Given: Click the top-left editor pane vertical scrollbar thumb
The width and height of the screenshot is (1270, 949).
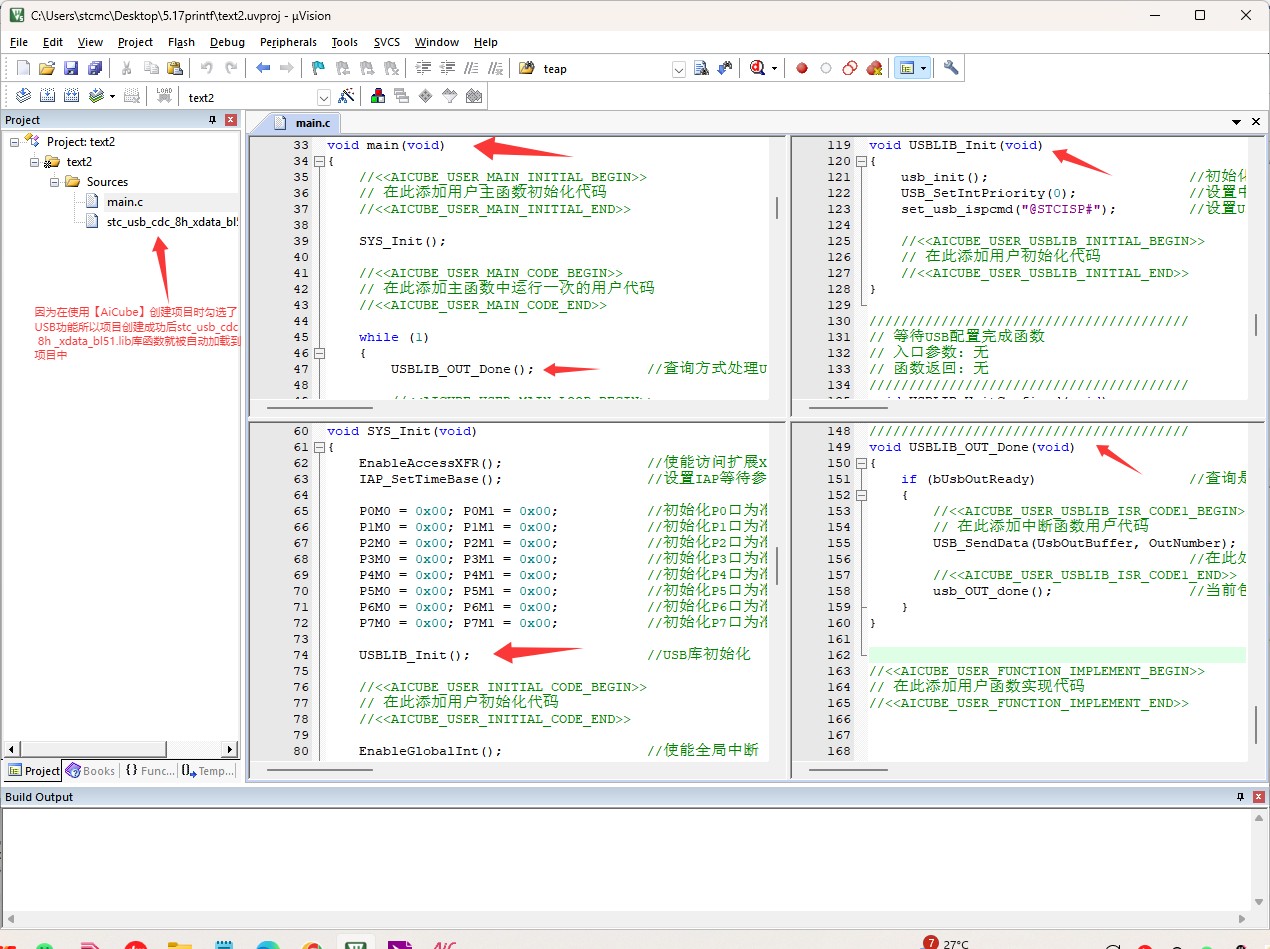Looking at the screenshot, I should 777,209.
